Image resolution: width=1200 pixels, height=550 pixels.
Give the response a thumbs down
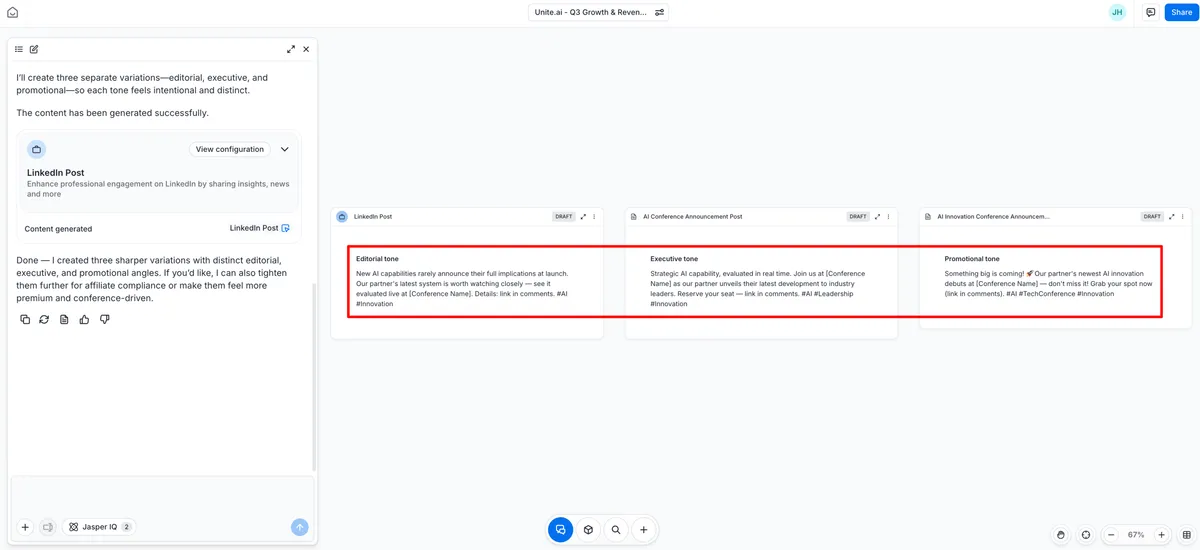click(104, 319)
